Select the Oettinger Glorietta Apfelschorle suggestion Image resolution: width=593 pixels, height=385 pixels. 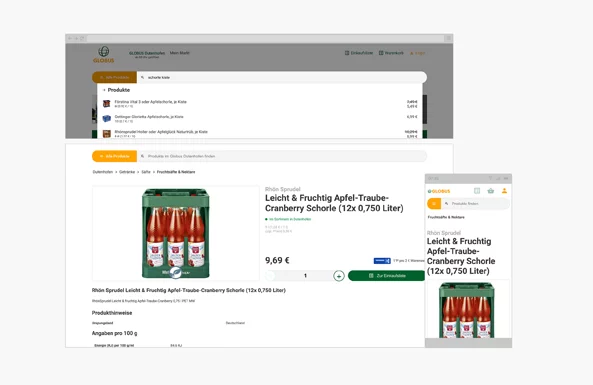pos(260,118)
